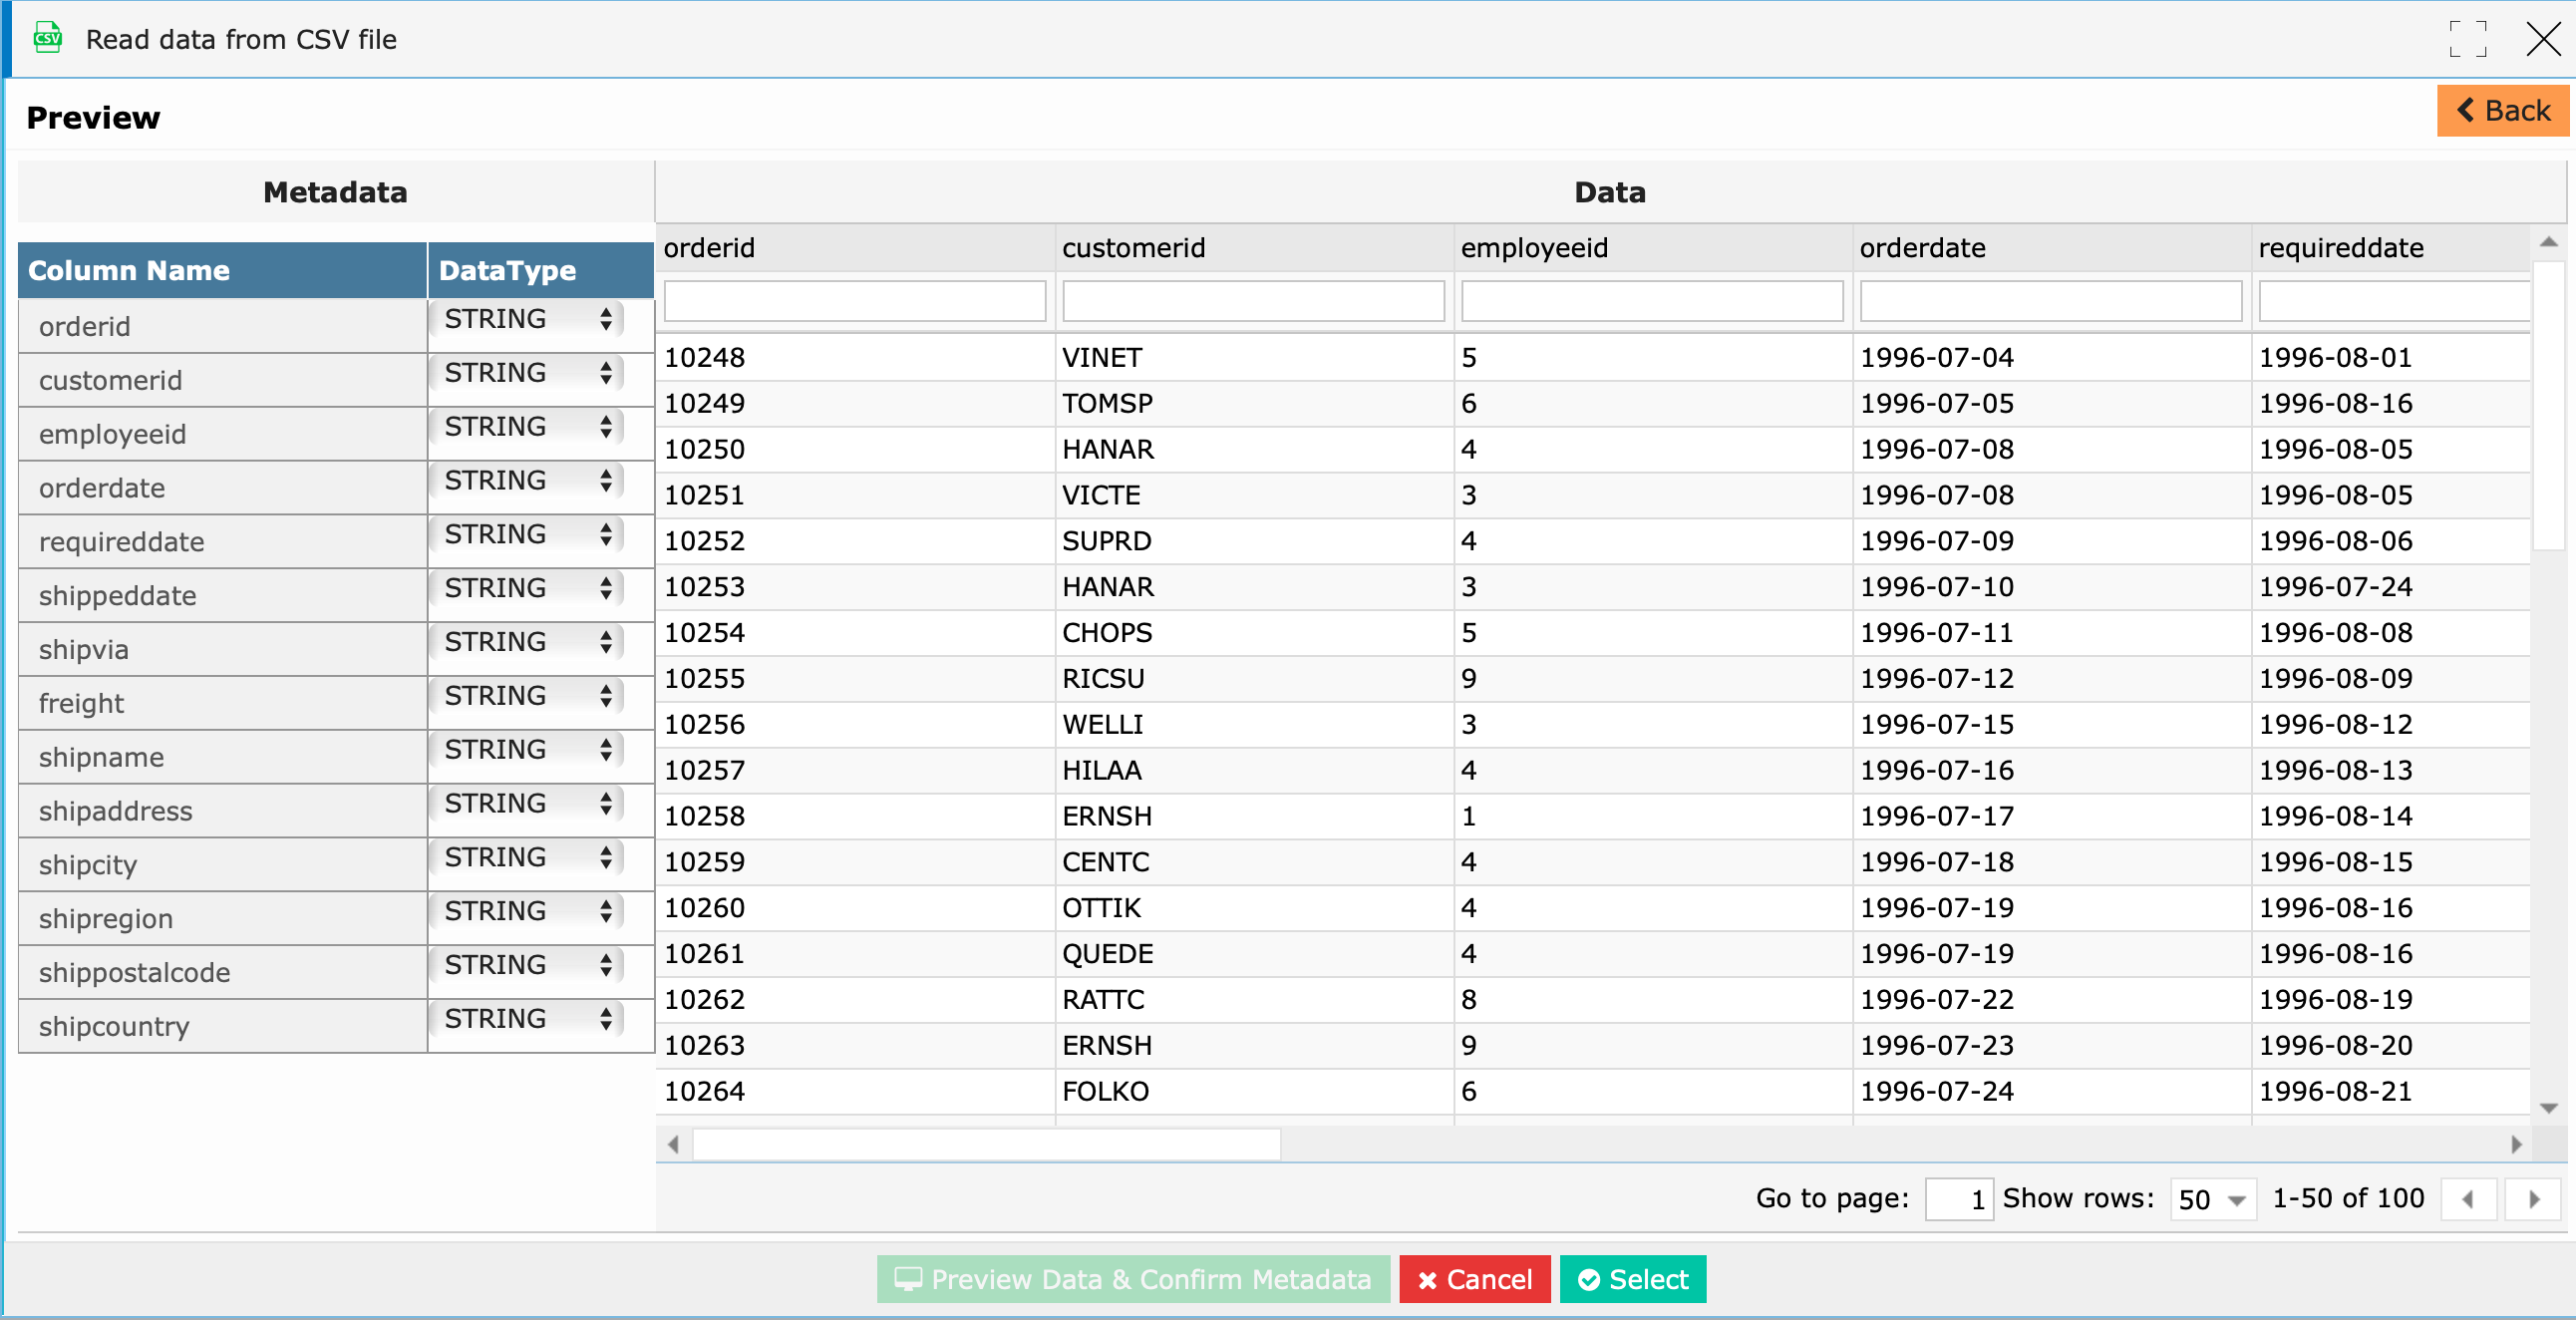Click the Back button
2576x1320 pixels.
point(2503,111)
